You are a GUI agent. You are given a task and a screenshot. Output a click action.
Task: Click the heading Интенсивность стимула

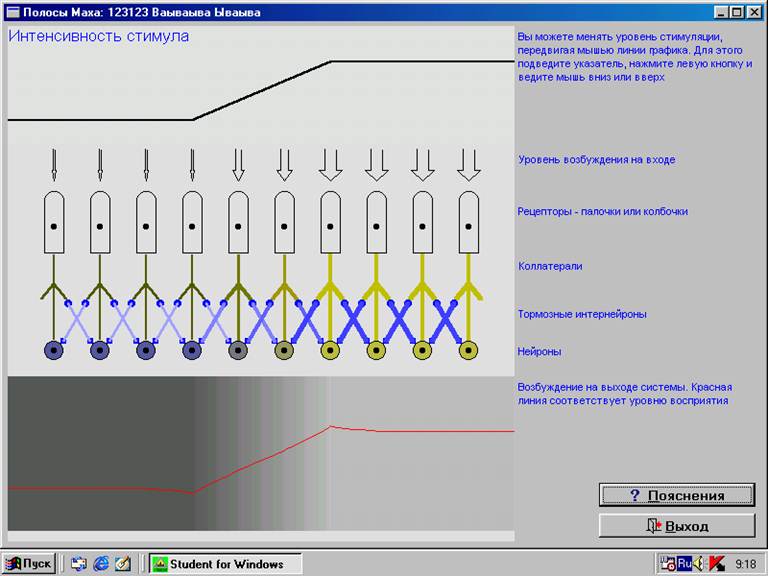98,36
